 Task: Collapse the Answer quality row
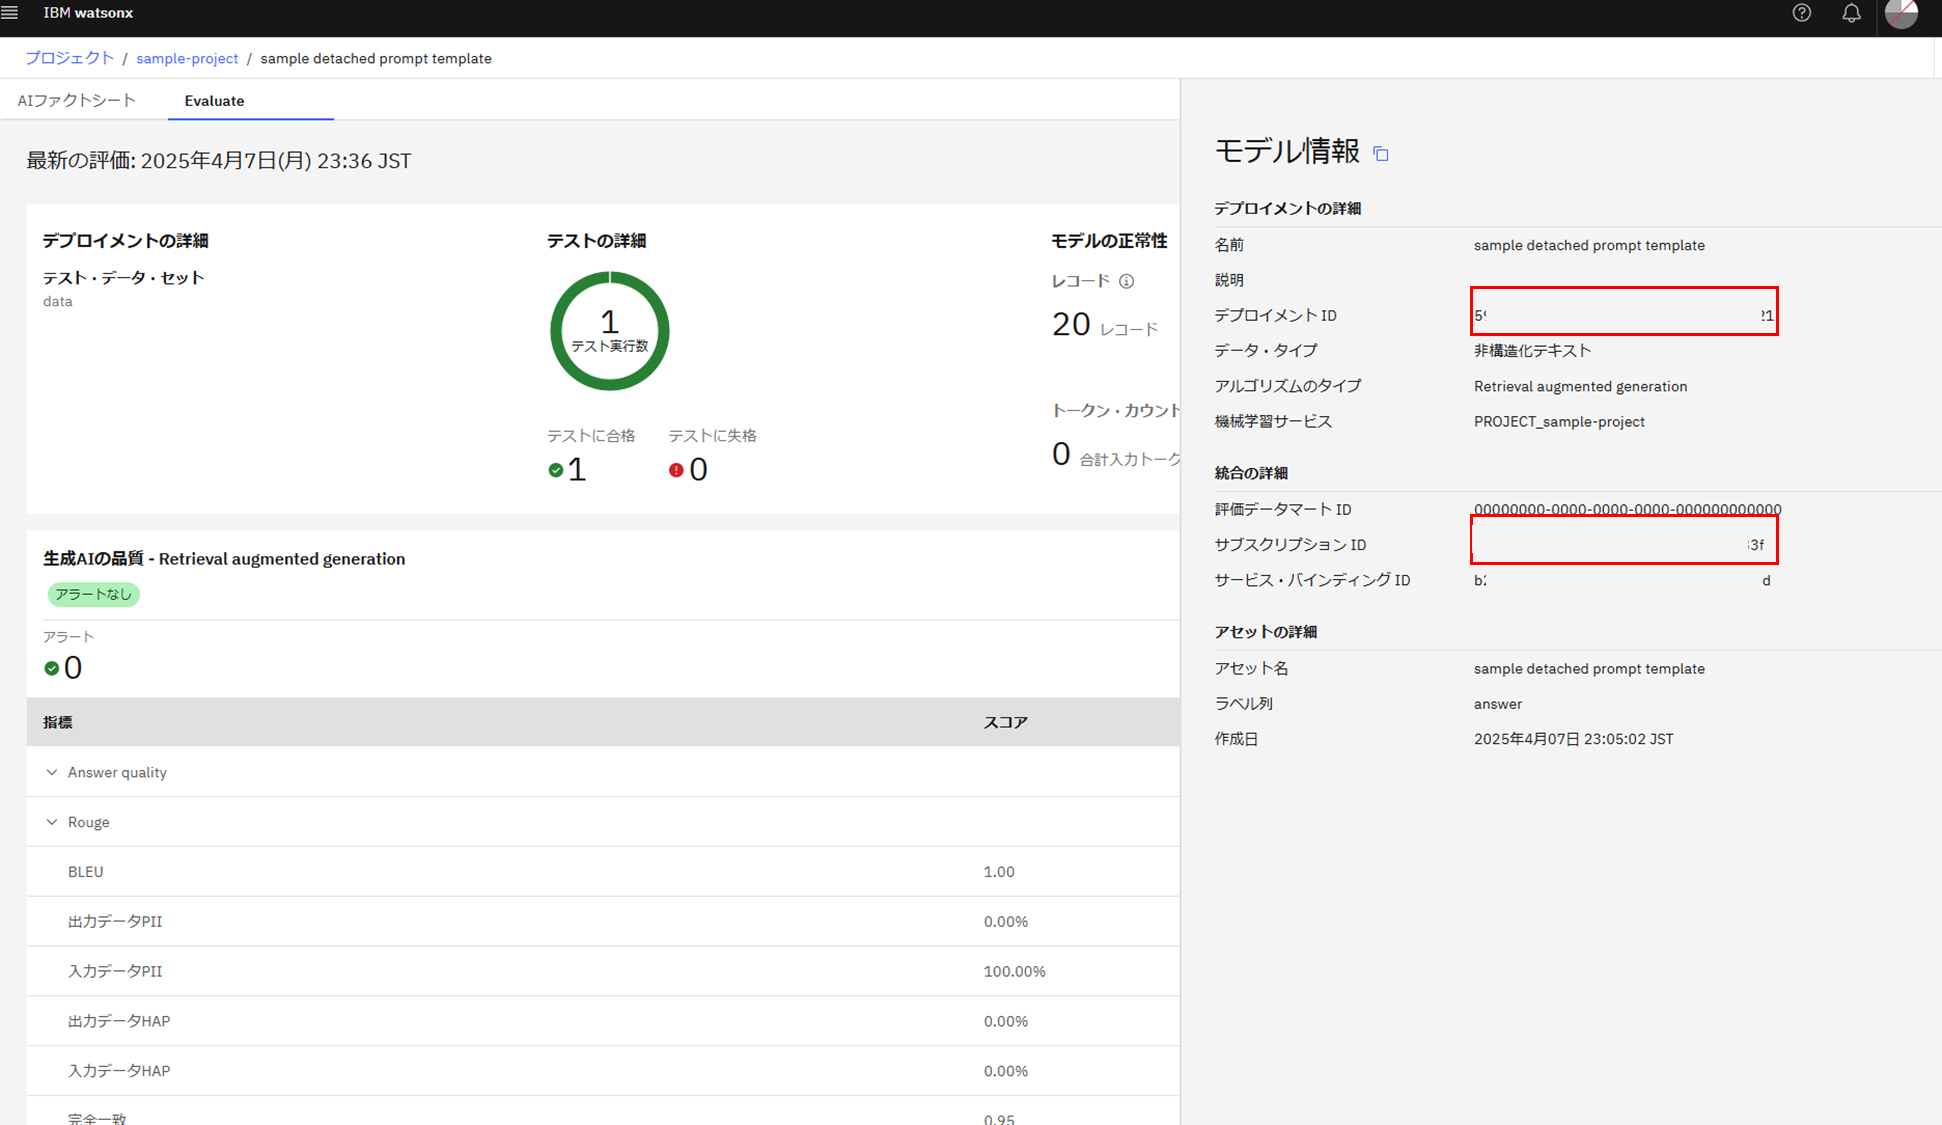(52, 772)
